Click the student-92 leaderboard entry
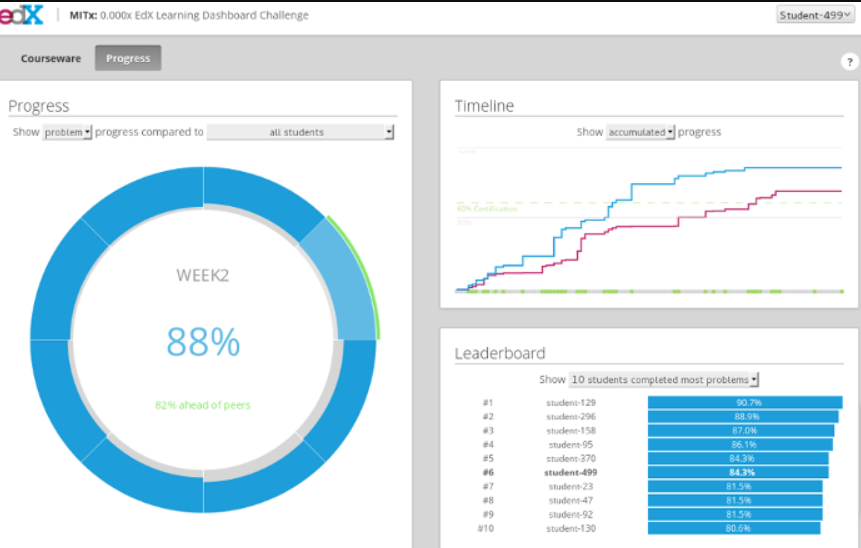Image resolution: width=861 pixels, height=548 pixels. pyautogui.click(x=571, y=515)
